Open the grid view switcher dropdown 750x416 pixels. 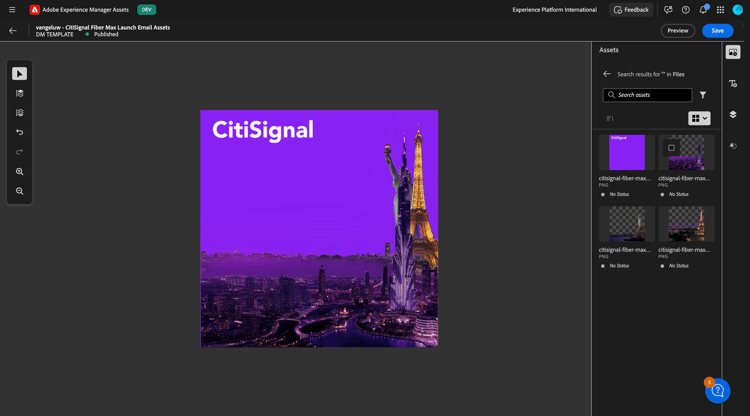[x=699, y=118]
